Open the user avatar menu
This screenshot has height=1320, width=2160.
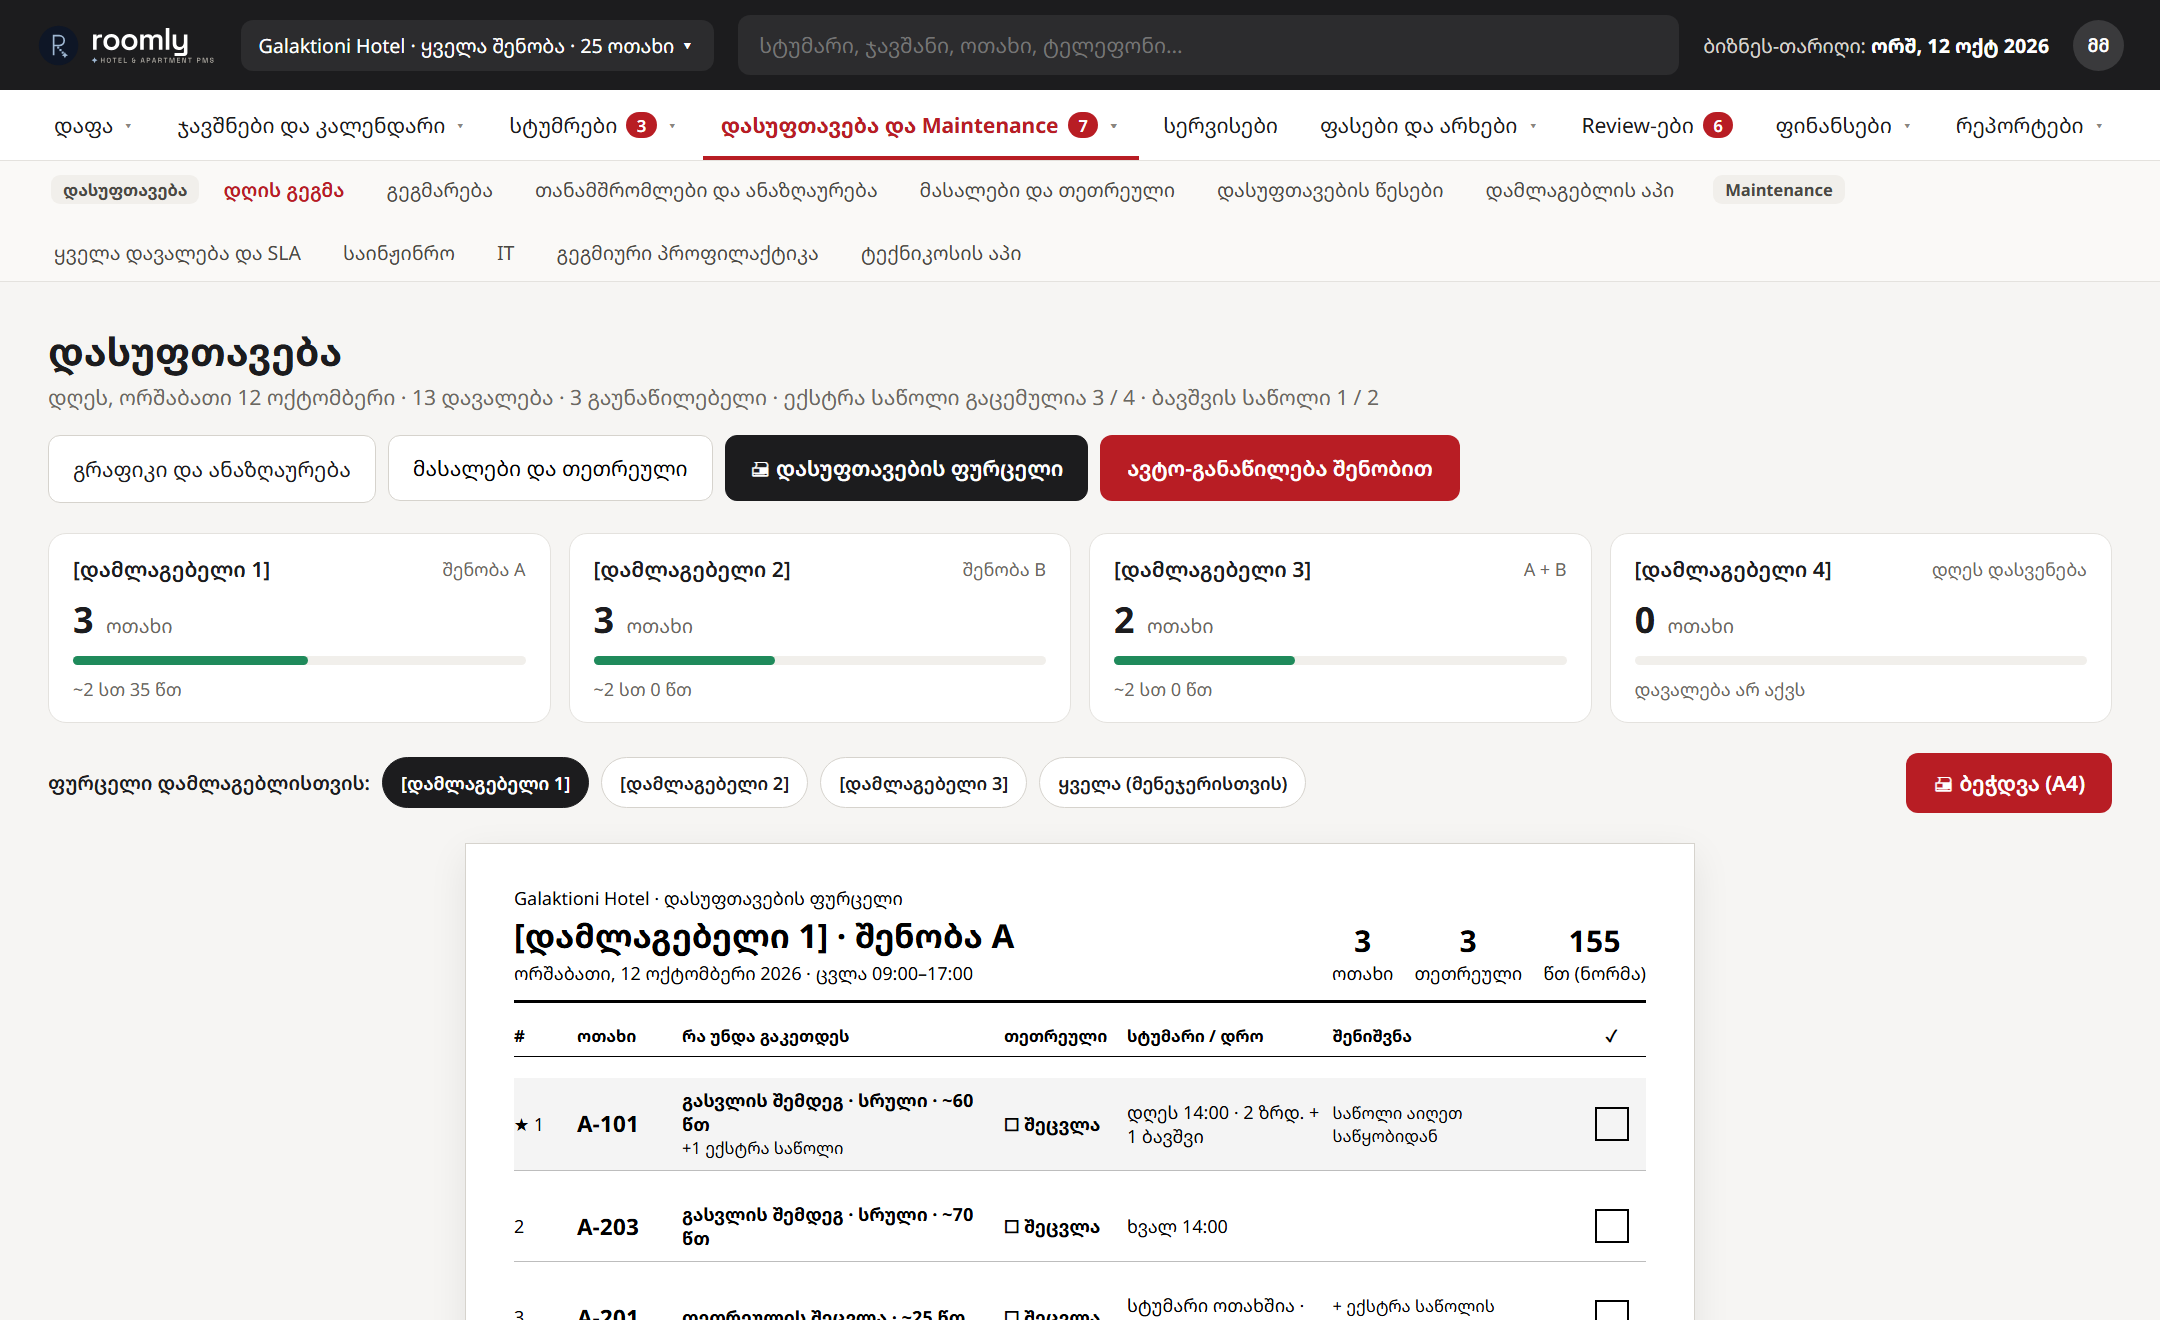tap(2098, 46)
